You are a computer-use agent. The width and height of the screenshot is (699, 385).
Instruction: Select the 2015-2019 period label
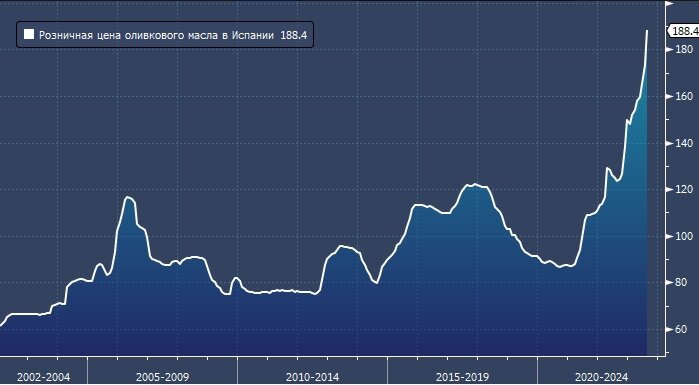pos(462,377)
